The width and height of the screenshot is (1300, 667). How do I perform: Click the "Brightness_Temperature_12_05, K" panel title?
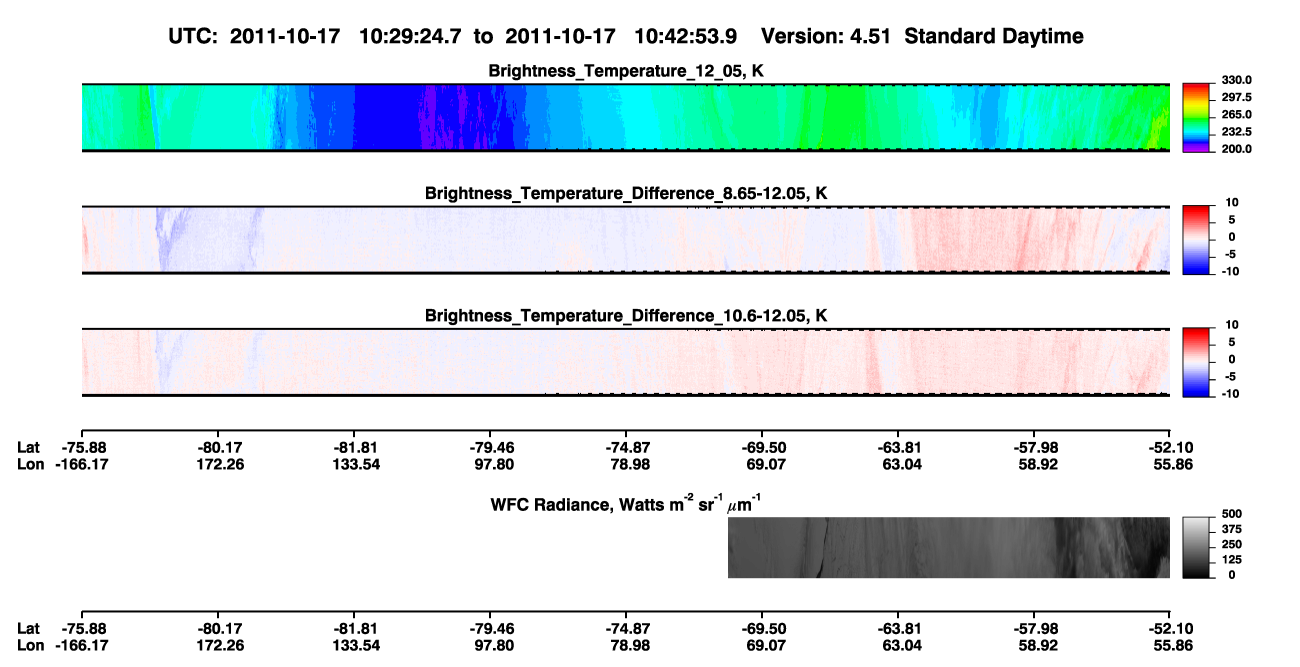pos(626,71)
